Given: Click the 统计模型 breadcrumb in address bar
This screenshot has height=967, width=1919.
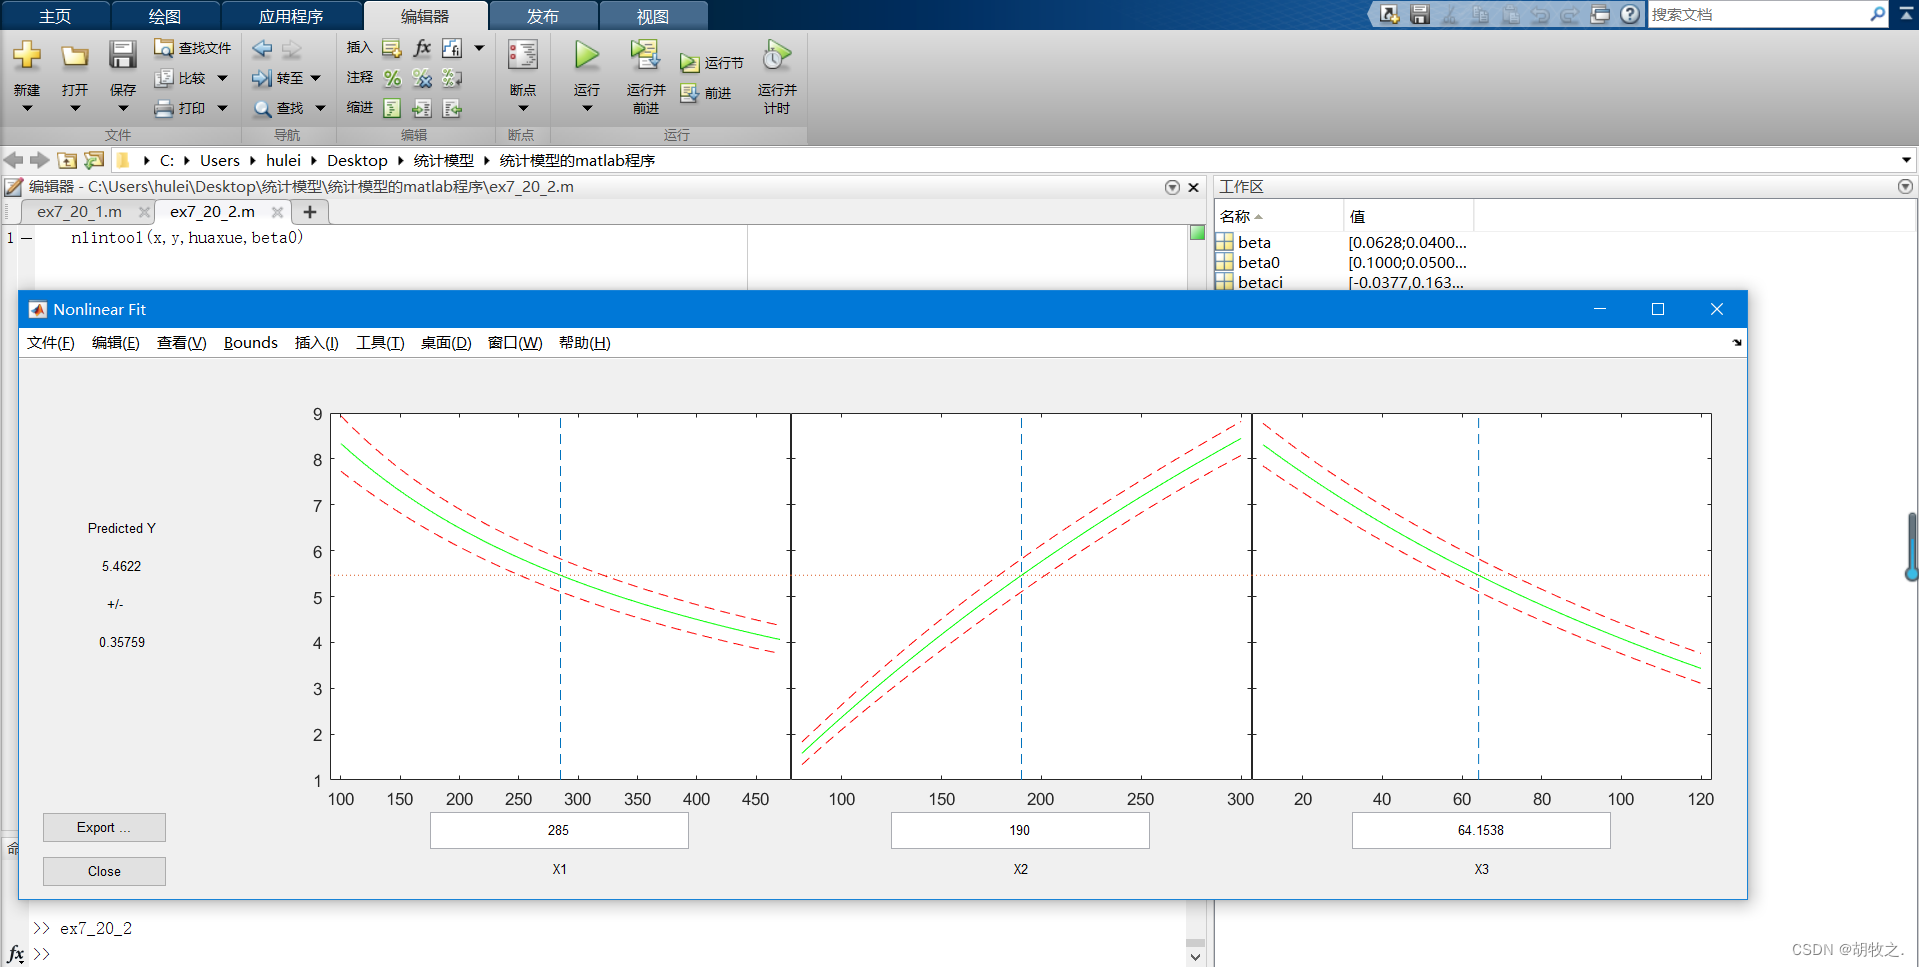Looking at the screenshot, I should 444,160.
